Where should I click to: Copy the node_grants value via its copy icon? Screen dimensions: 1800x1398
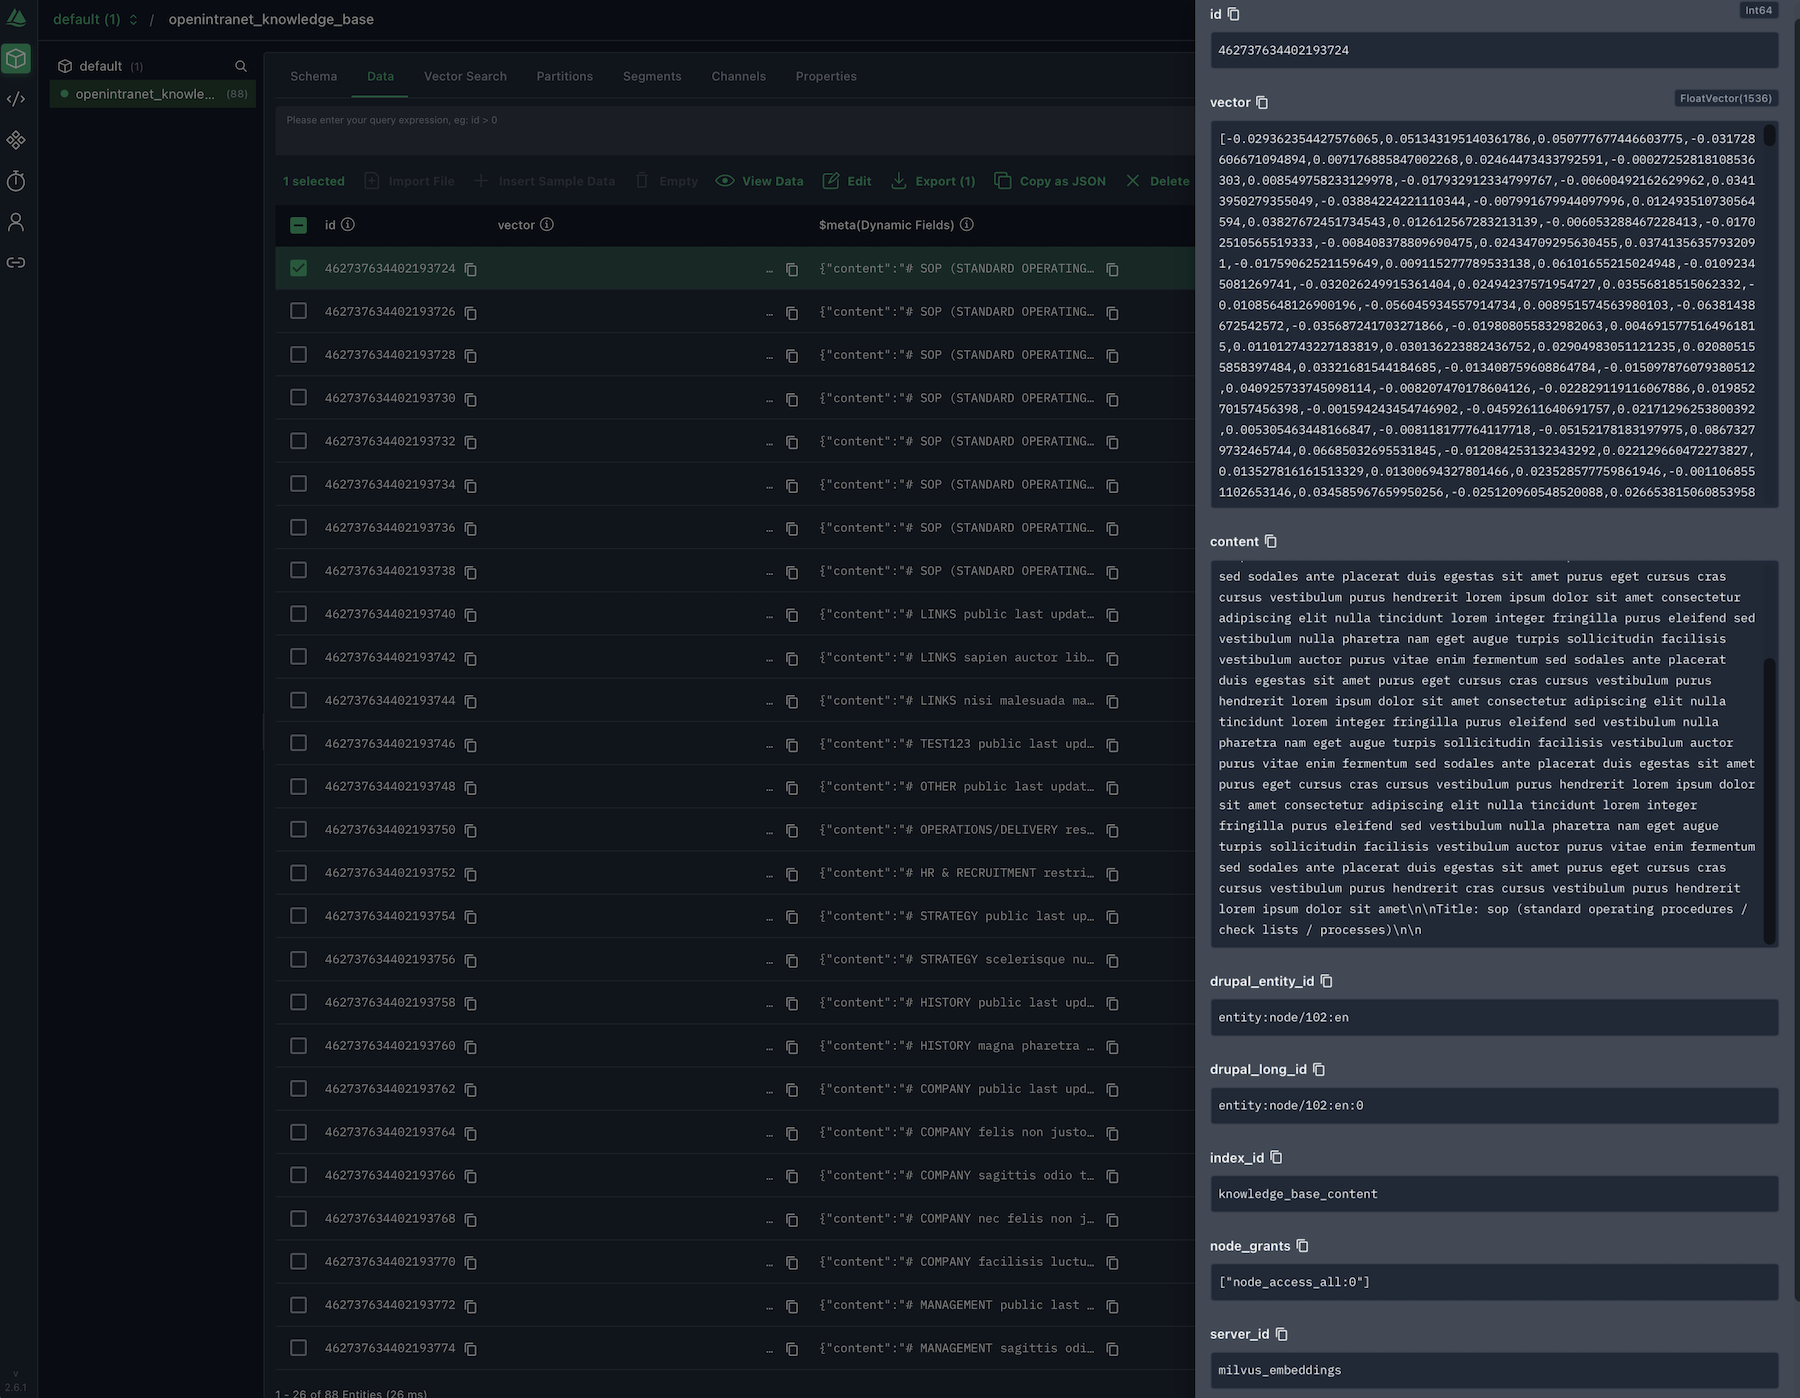[1302, 1246]
